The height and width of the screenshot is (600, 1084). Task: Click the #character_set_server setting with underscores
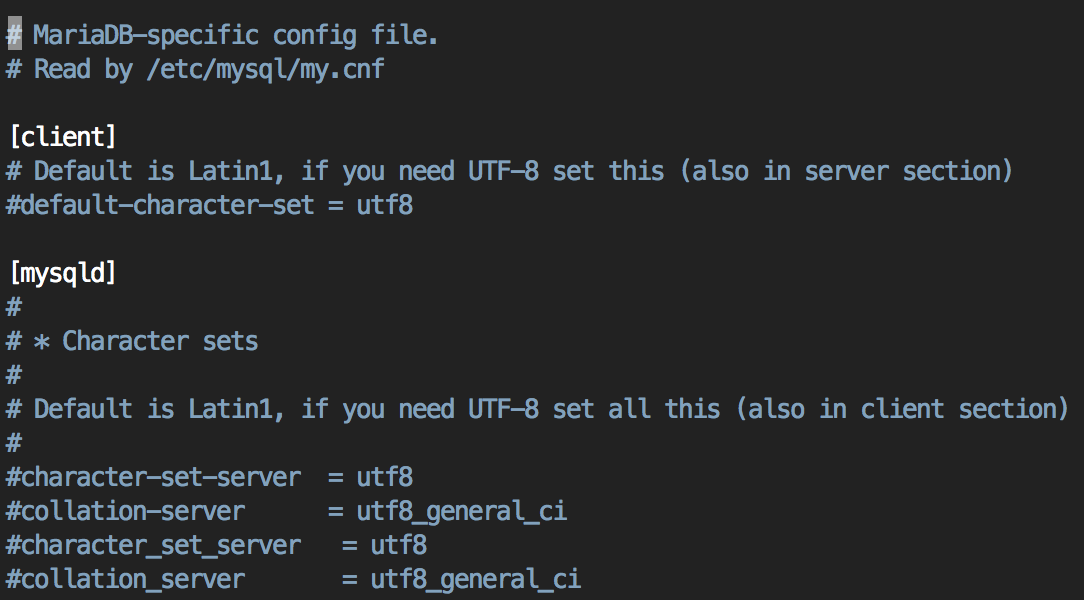point(153,545)
